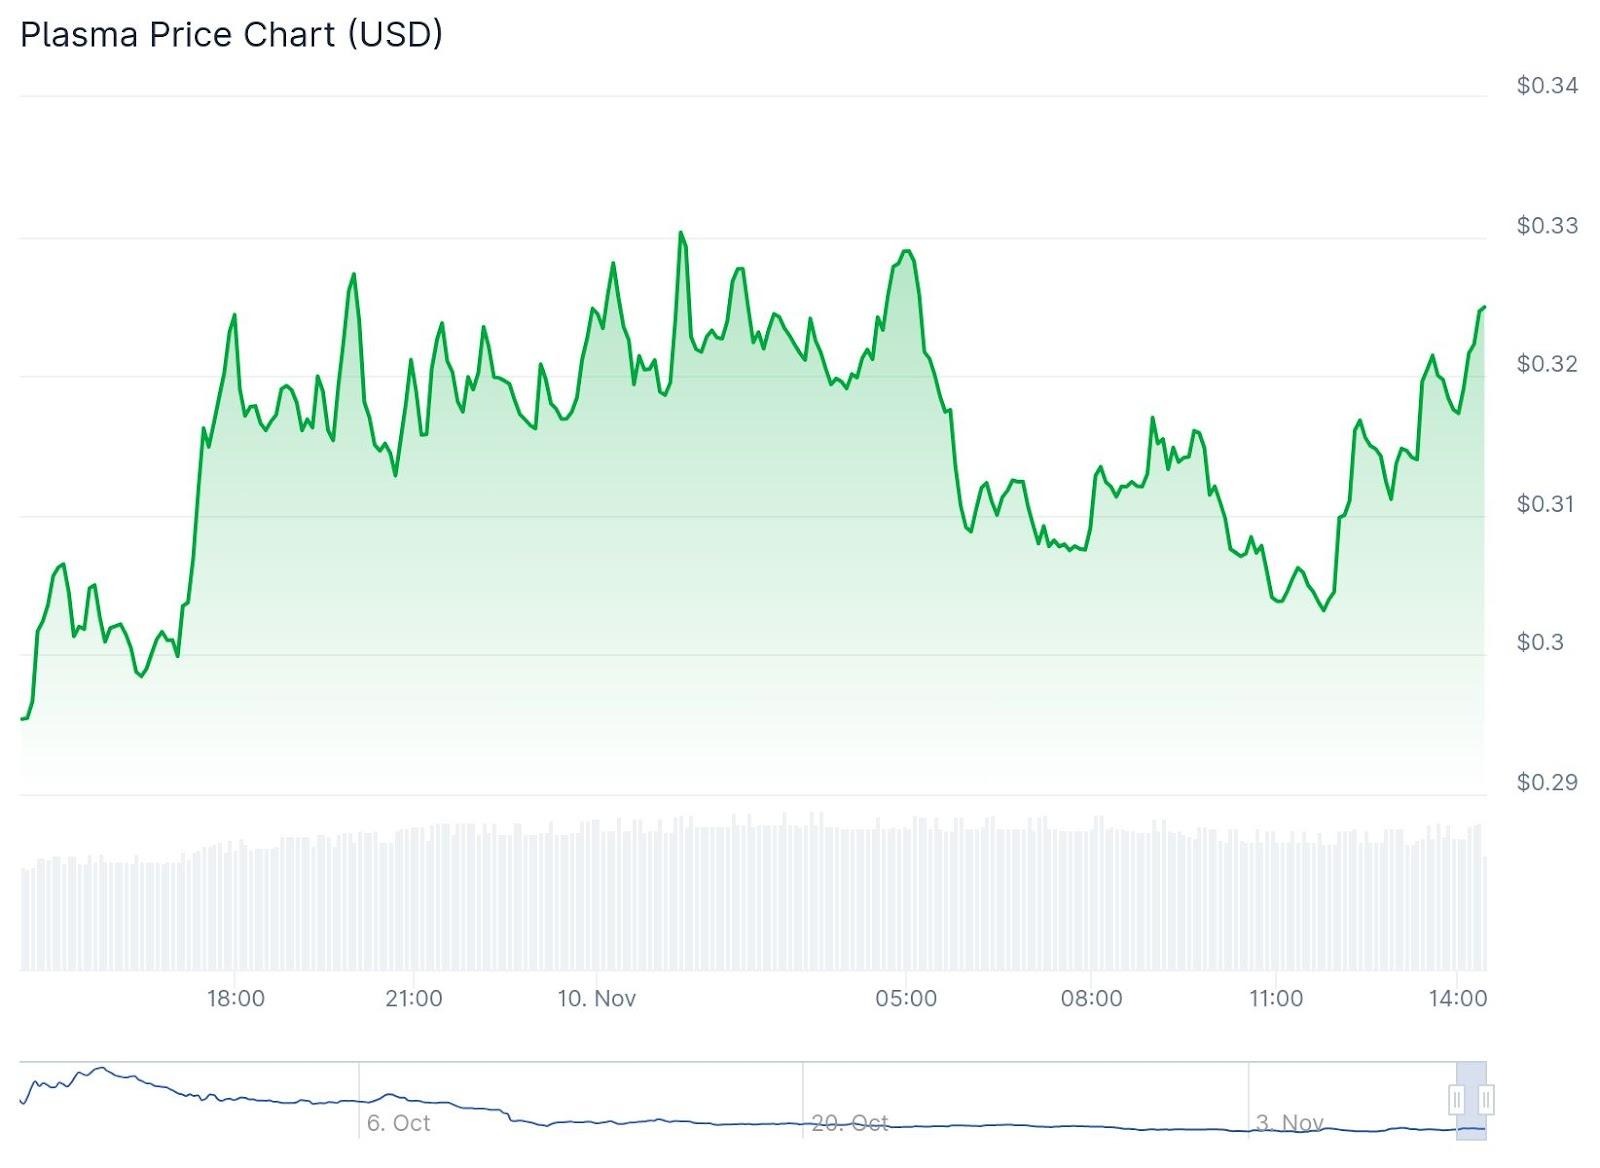The width and height of the screenshot is (1600, 1168).
Task: Jump to 20. Oct in navigator
Action: (x=849, y=1123)
